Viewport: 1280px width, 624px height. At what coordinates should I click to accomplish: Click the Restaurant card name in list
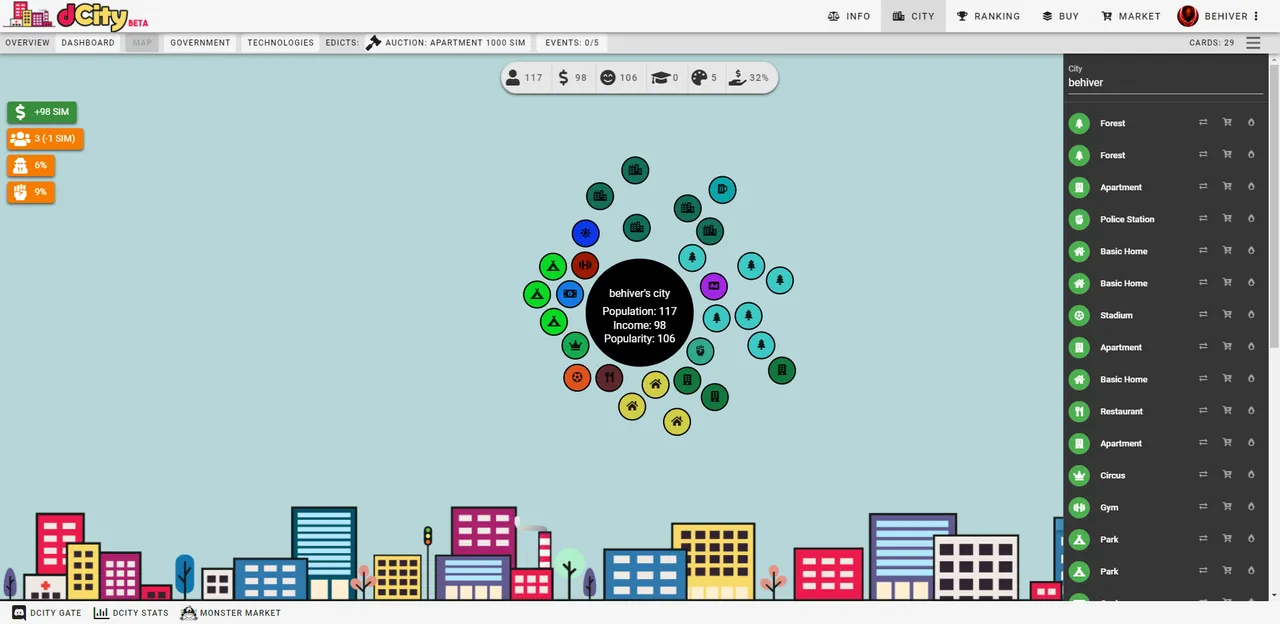point(1121,411)
